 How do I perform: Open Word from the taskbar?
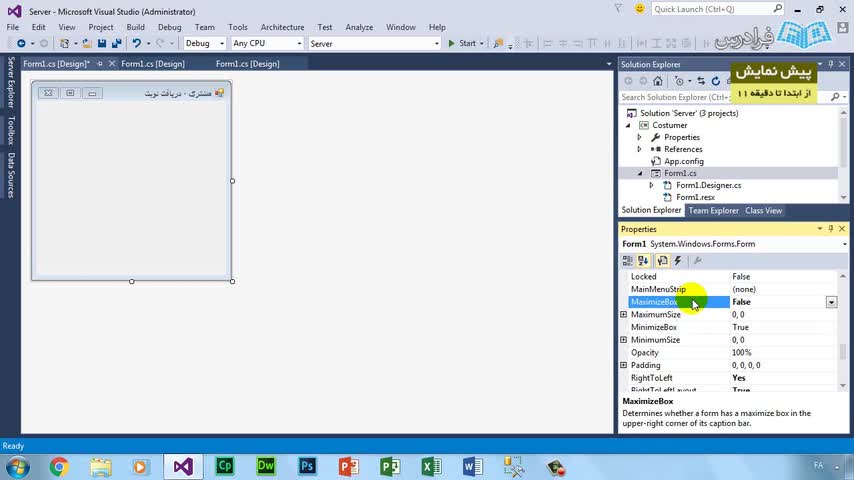coord(473,467)
